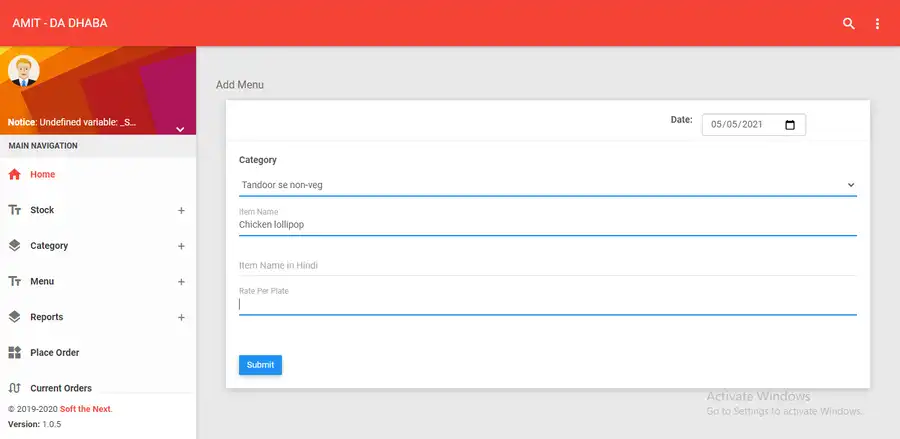Expand the Menu submenu plus sign
900x439 pixels.
(x=181, y=282)
